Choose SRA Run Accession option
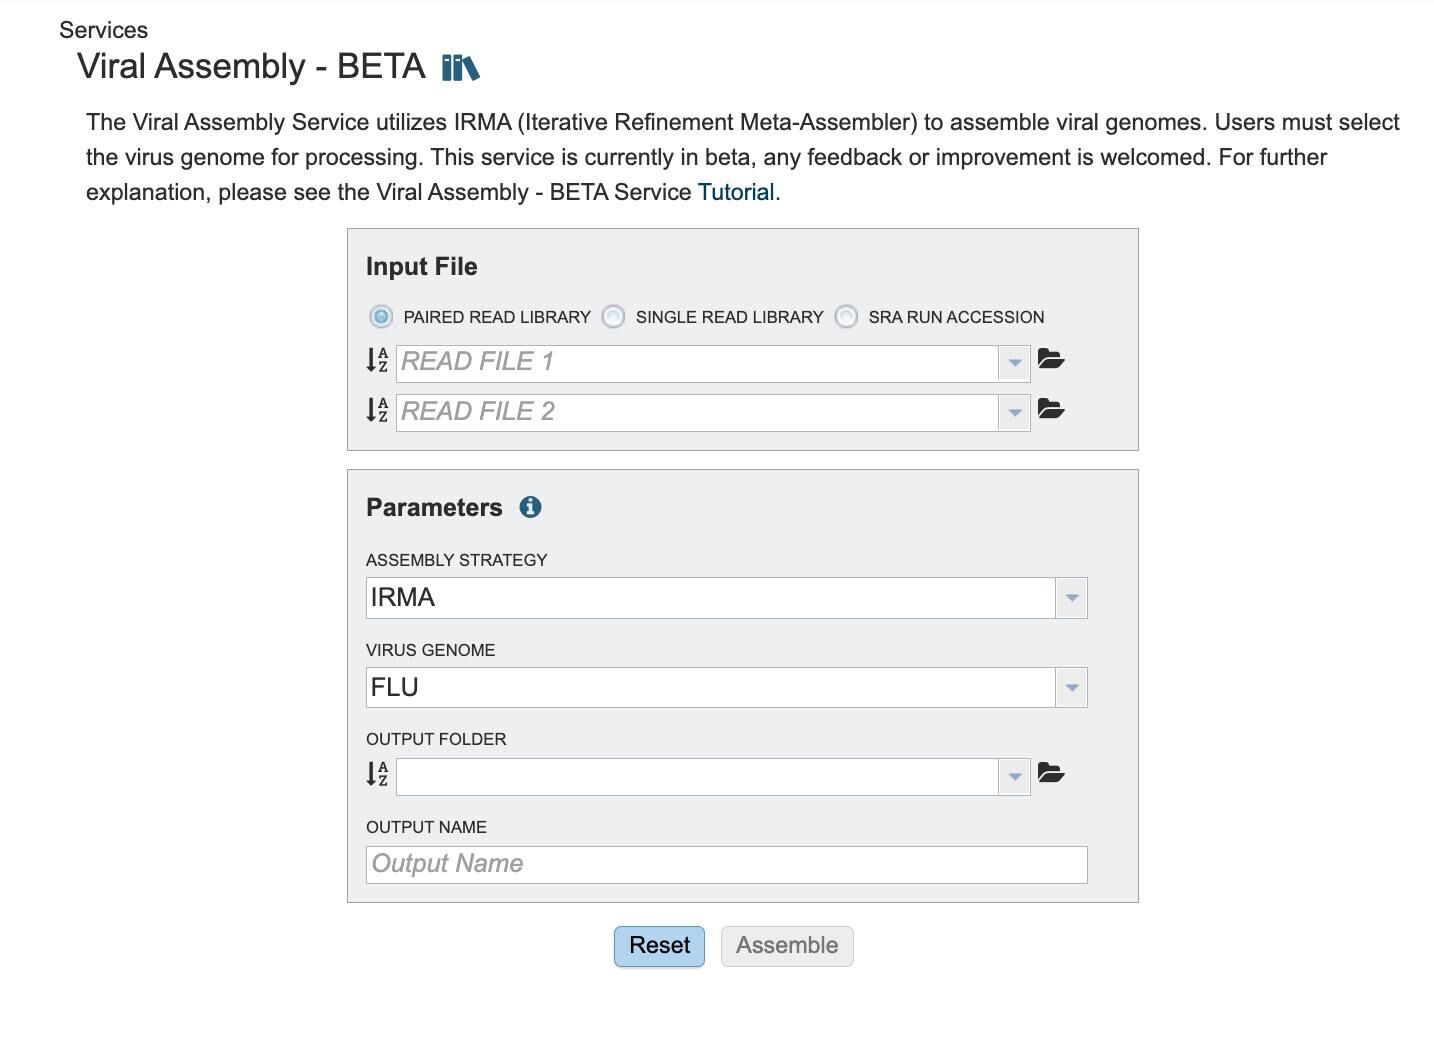This screenshot has height=1064, width=1434. (x=847, y=317)
